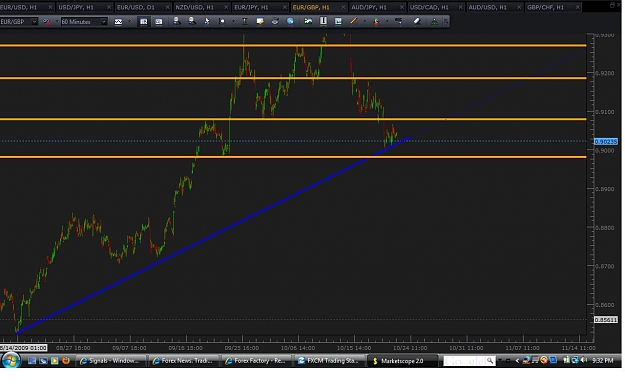Viewport: 625px width, 391px height.
Task: Click the framed chart image icon
Action: pos(338,22)
